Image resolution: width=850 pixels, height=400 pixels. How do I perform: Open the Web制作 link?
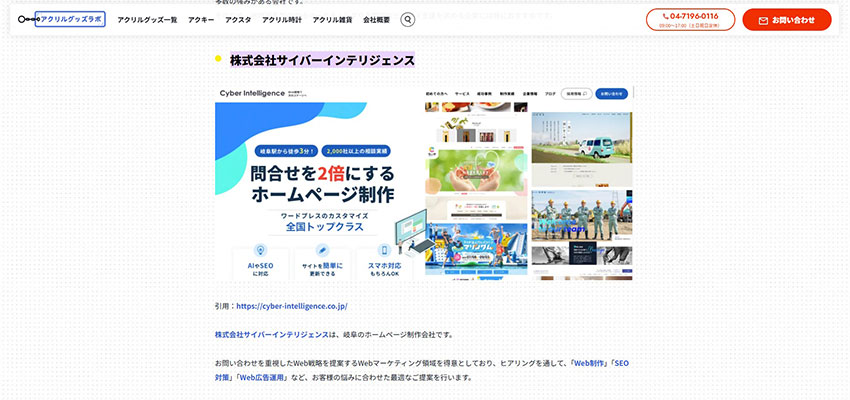pos(590,363)
